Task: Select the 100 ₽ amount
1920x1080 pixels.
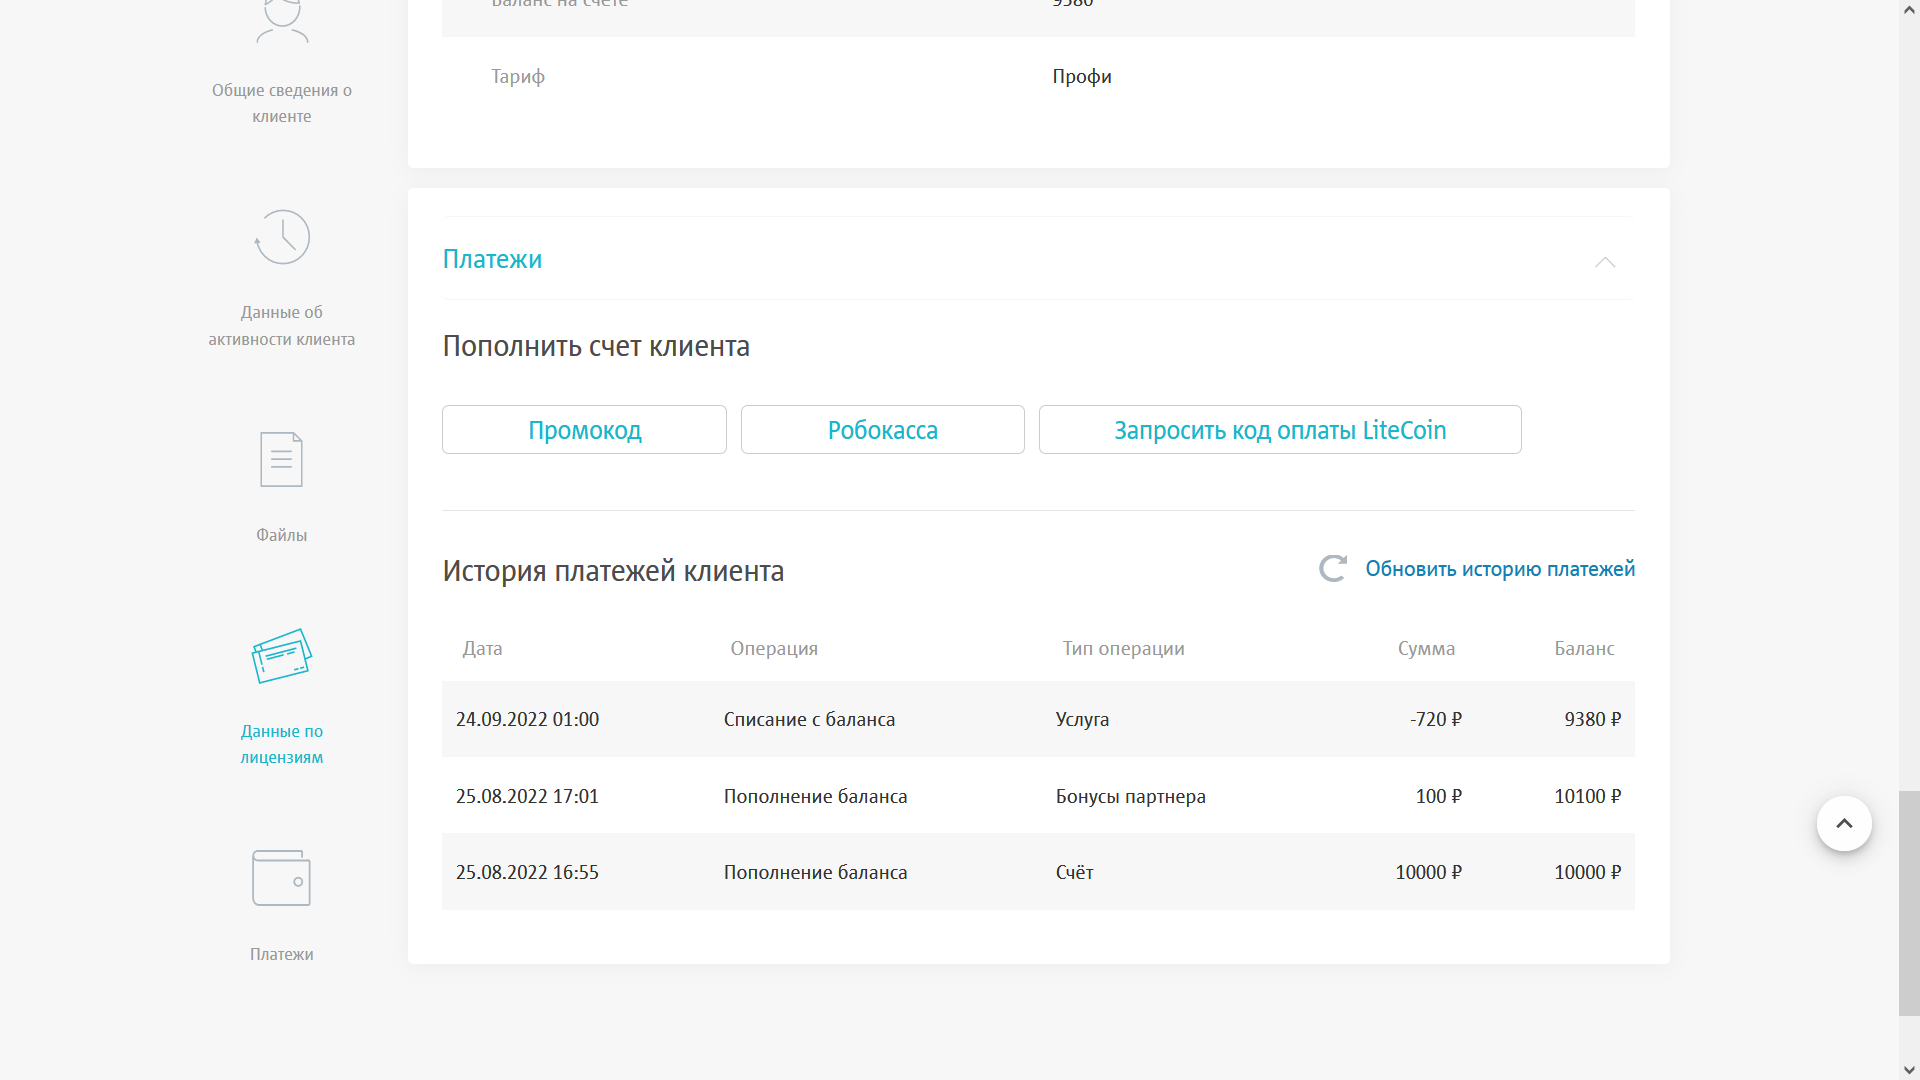Action: click(1439, 797)
